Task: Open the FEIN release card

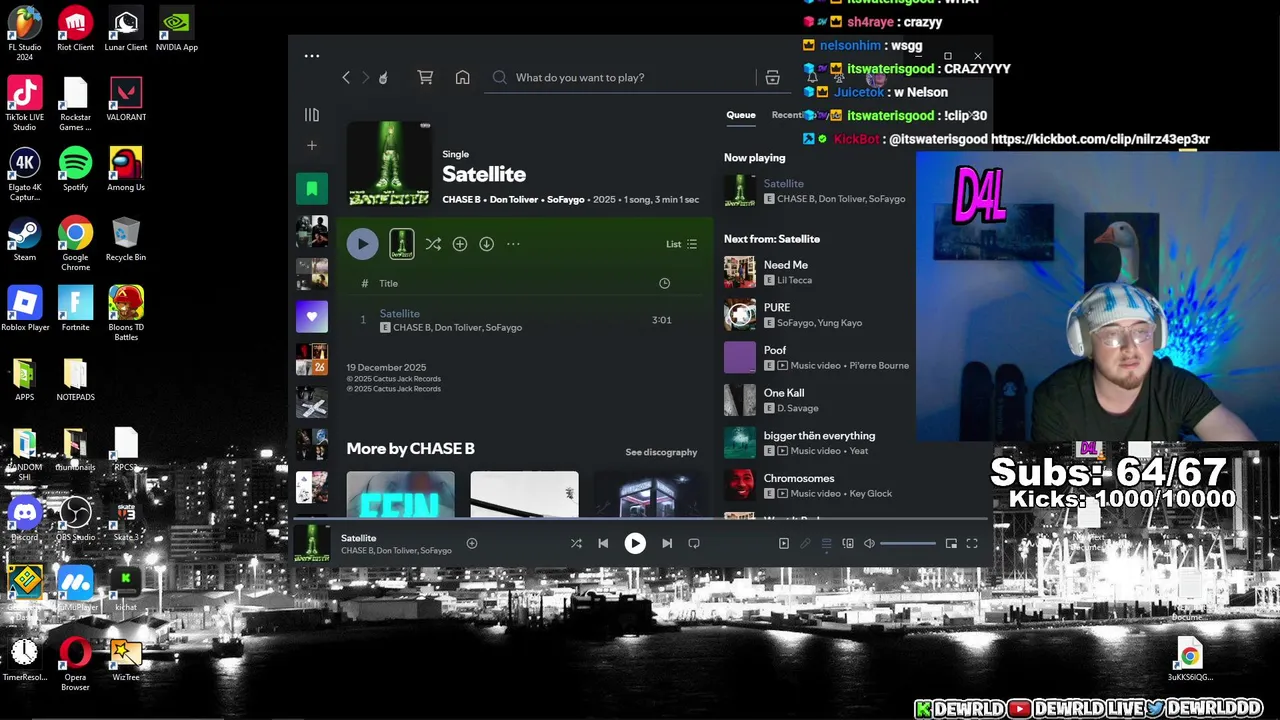Action: point(400,494)
